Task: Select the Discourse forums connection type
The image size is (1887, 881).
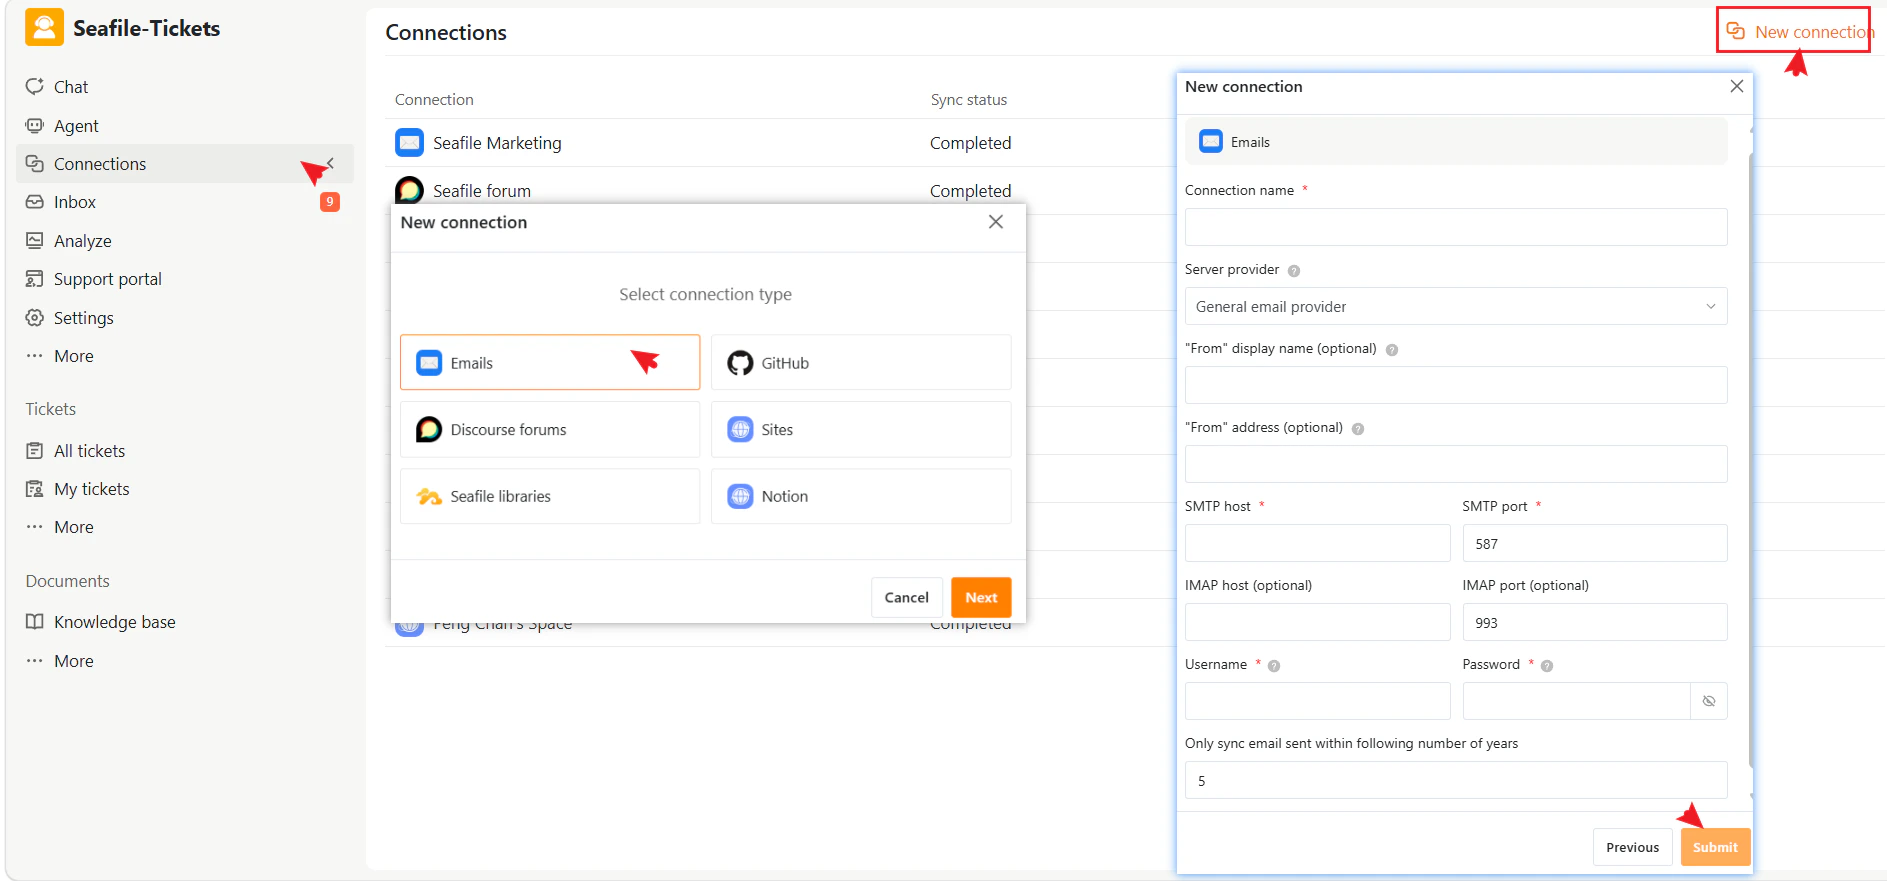Action: (x=550, y=429)
